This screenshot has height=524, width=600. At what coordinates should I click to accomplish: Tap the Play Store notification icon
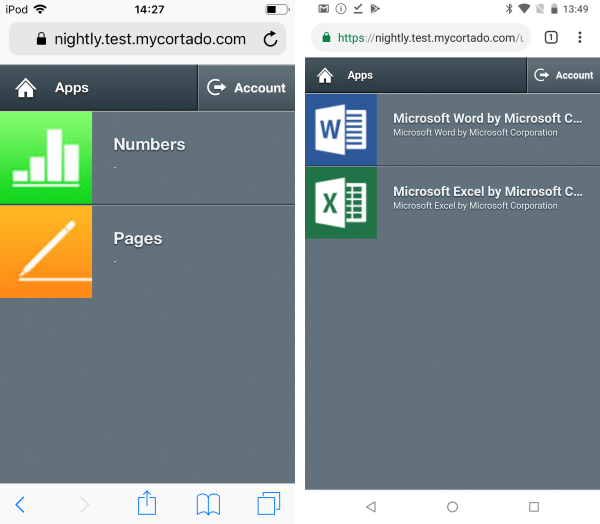[375, 8]
